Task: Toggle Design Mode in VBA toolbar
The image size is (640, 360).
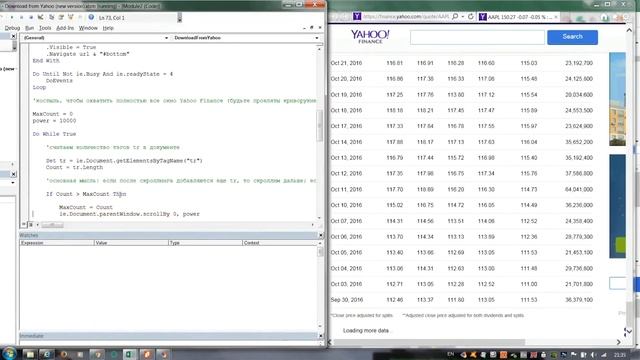Action: pyautogui.click(x=40, y=18)
